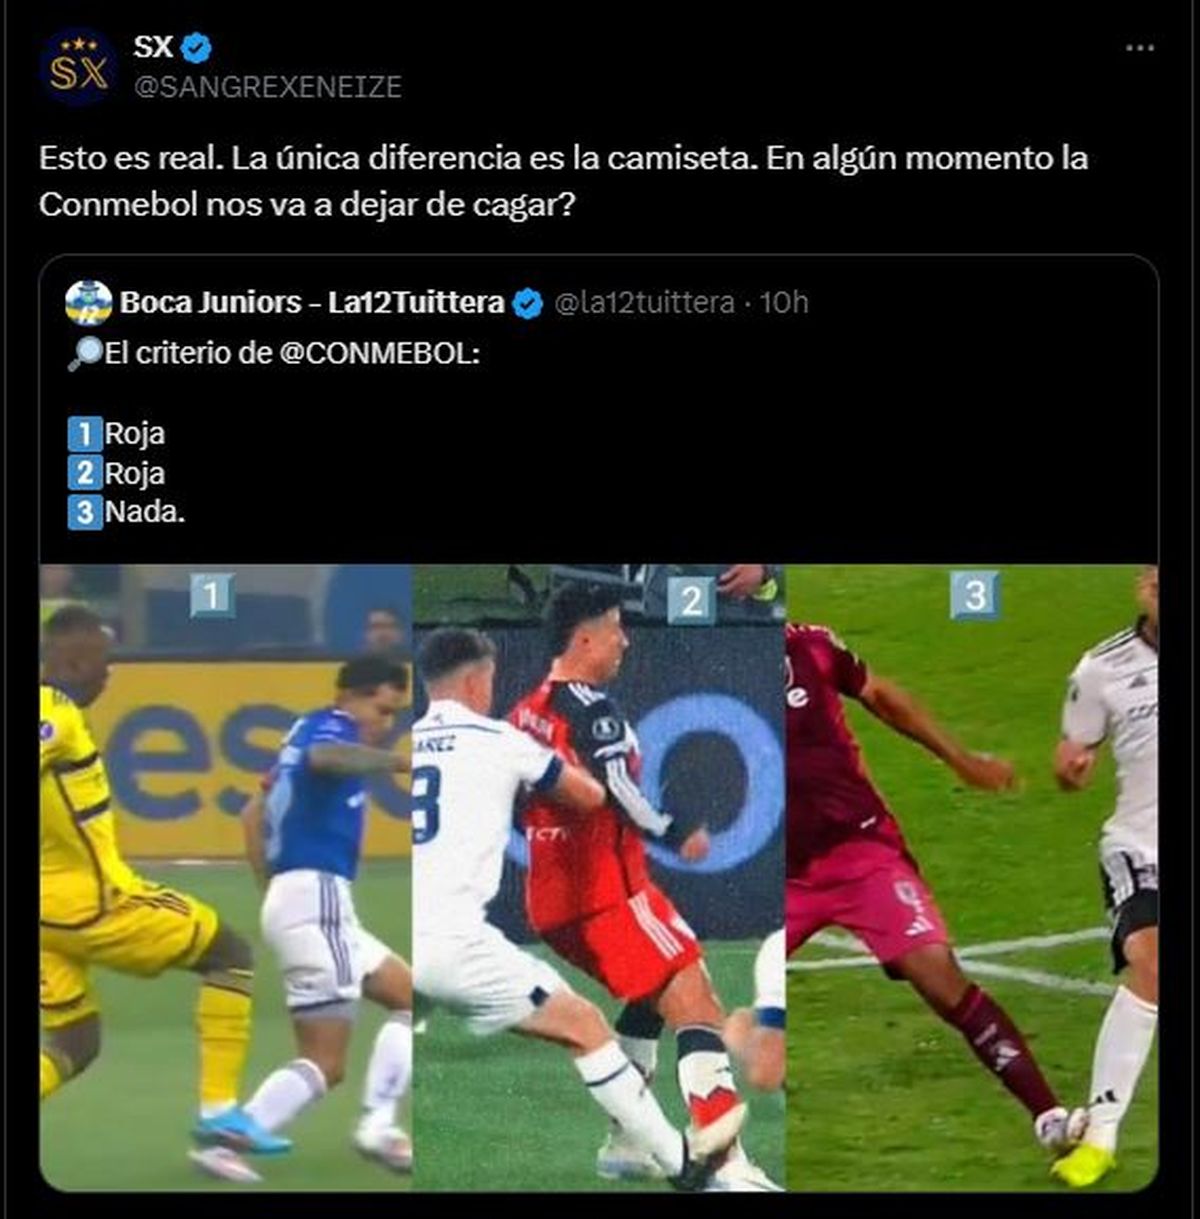Open the SX profile avatar

pyautogui.click(x=78, y=68)
